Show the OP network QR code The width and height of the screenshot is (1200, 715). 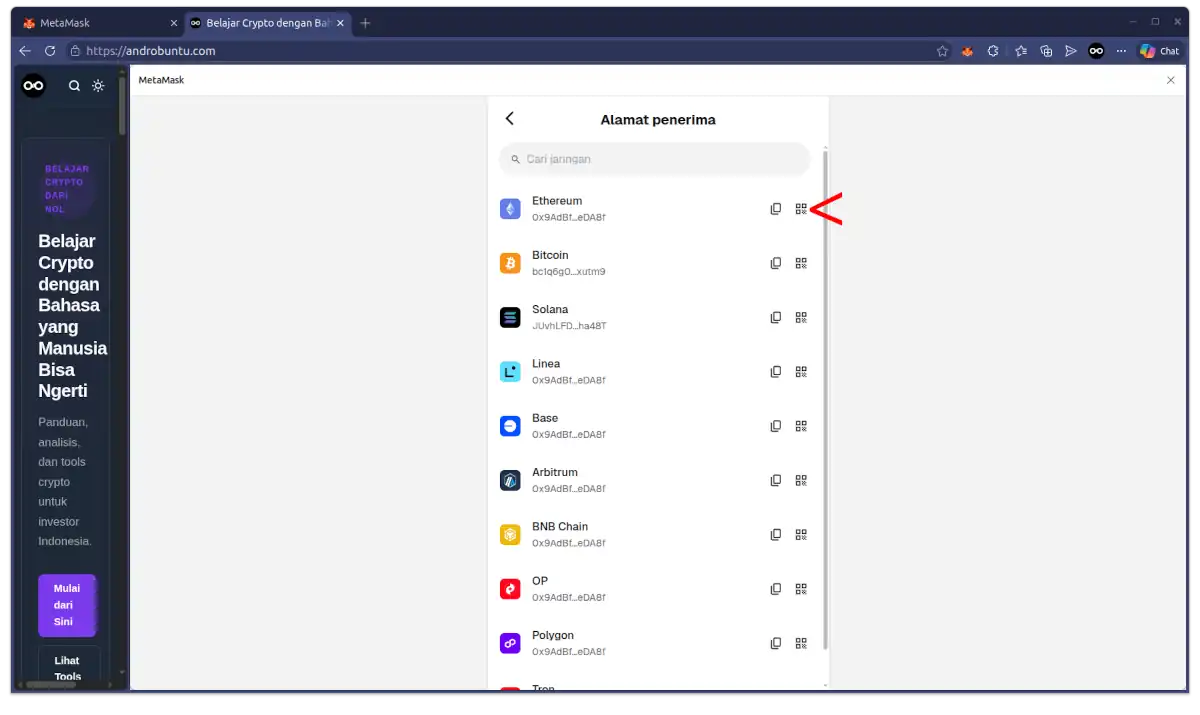coord(801,589)
